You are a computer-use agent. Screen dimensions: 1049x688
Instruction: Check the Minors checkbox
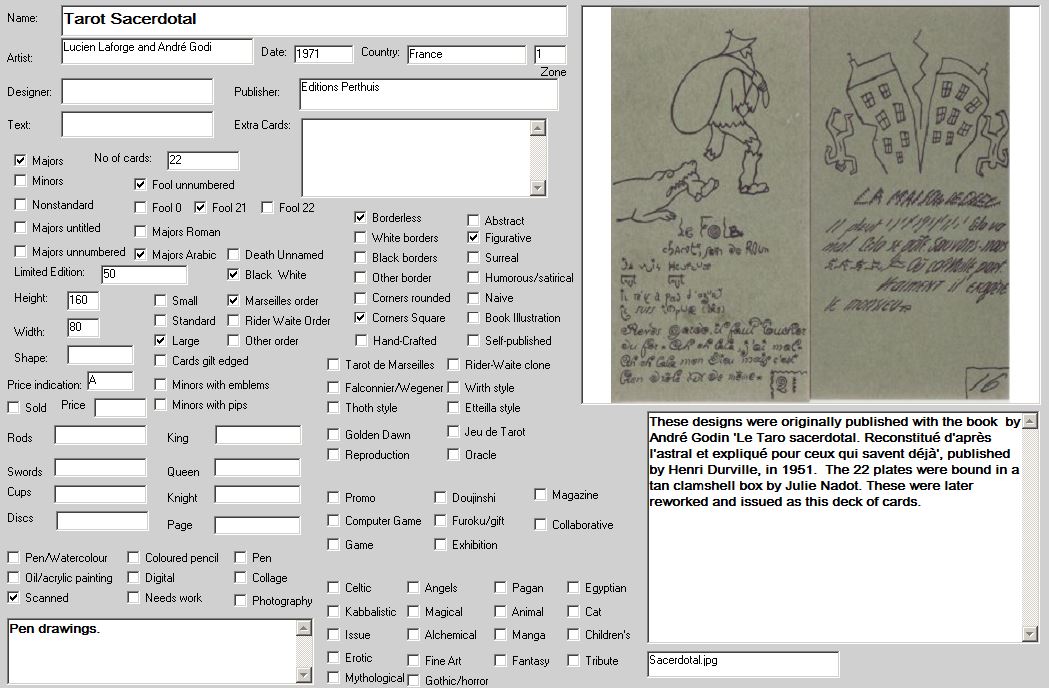pos(21,181)
